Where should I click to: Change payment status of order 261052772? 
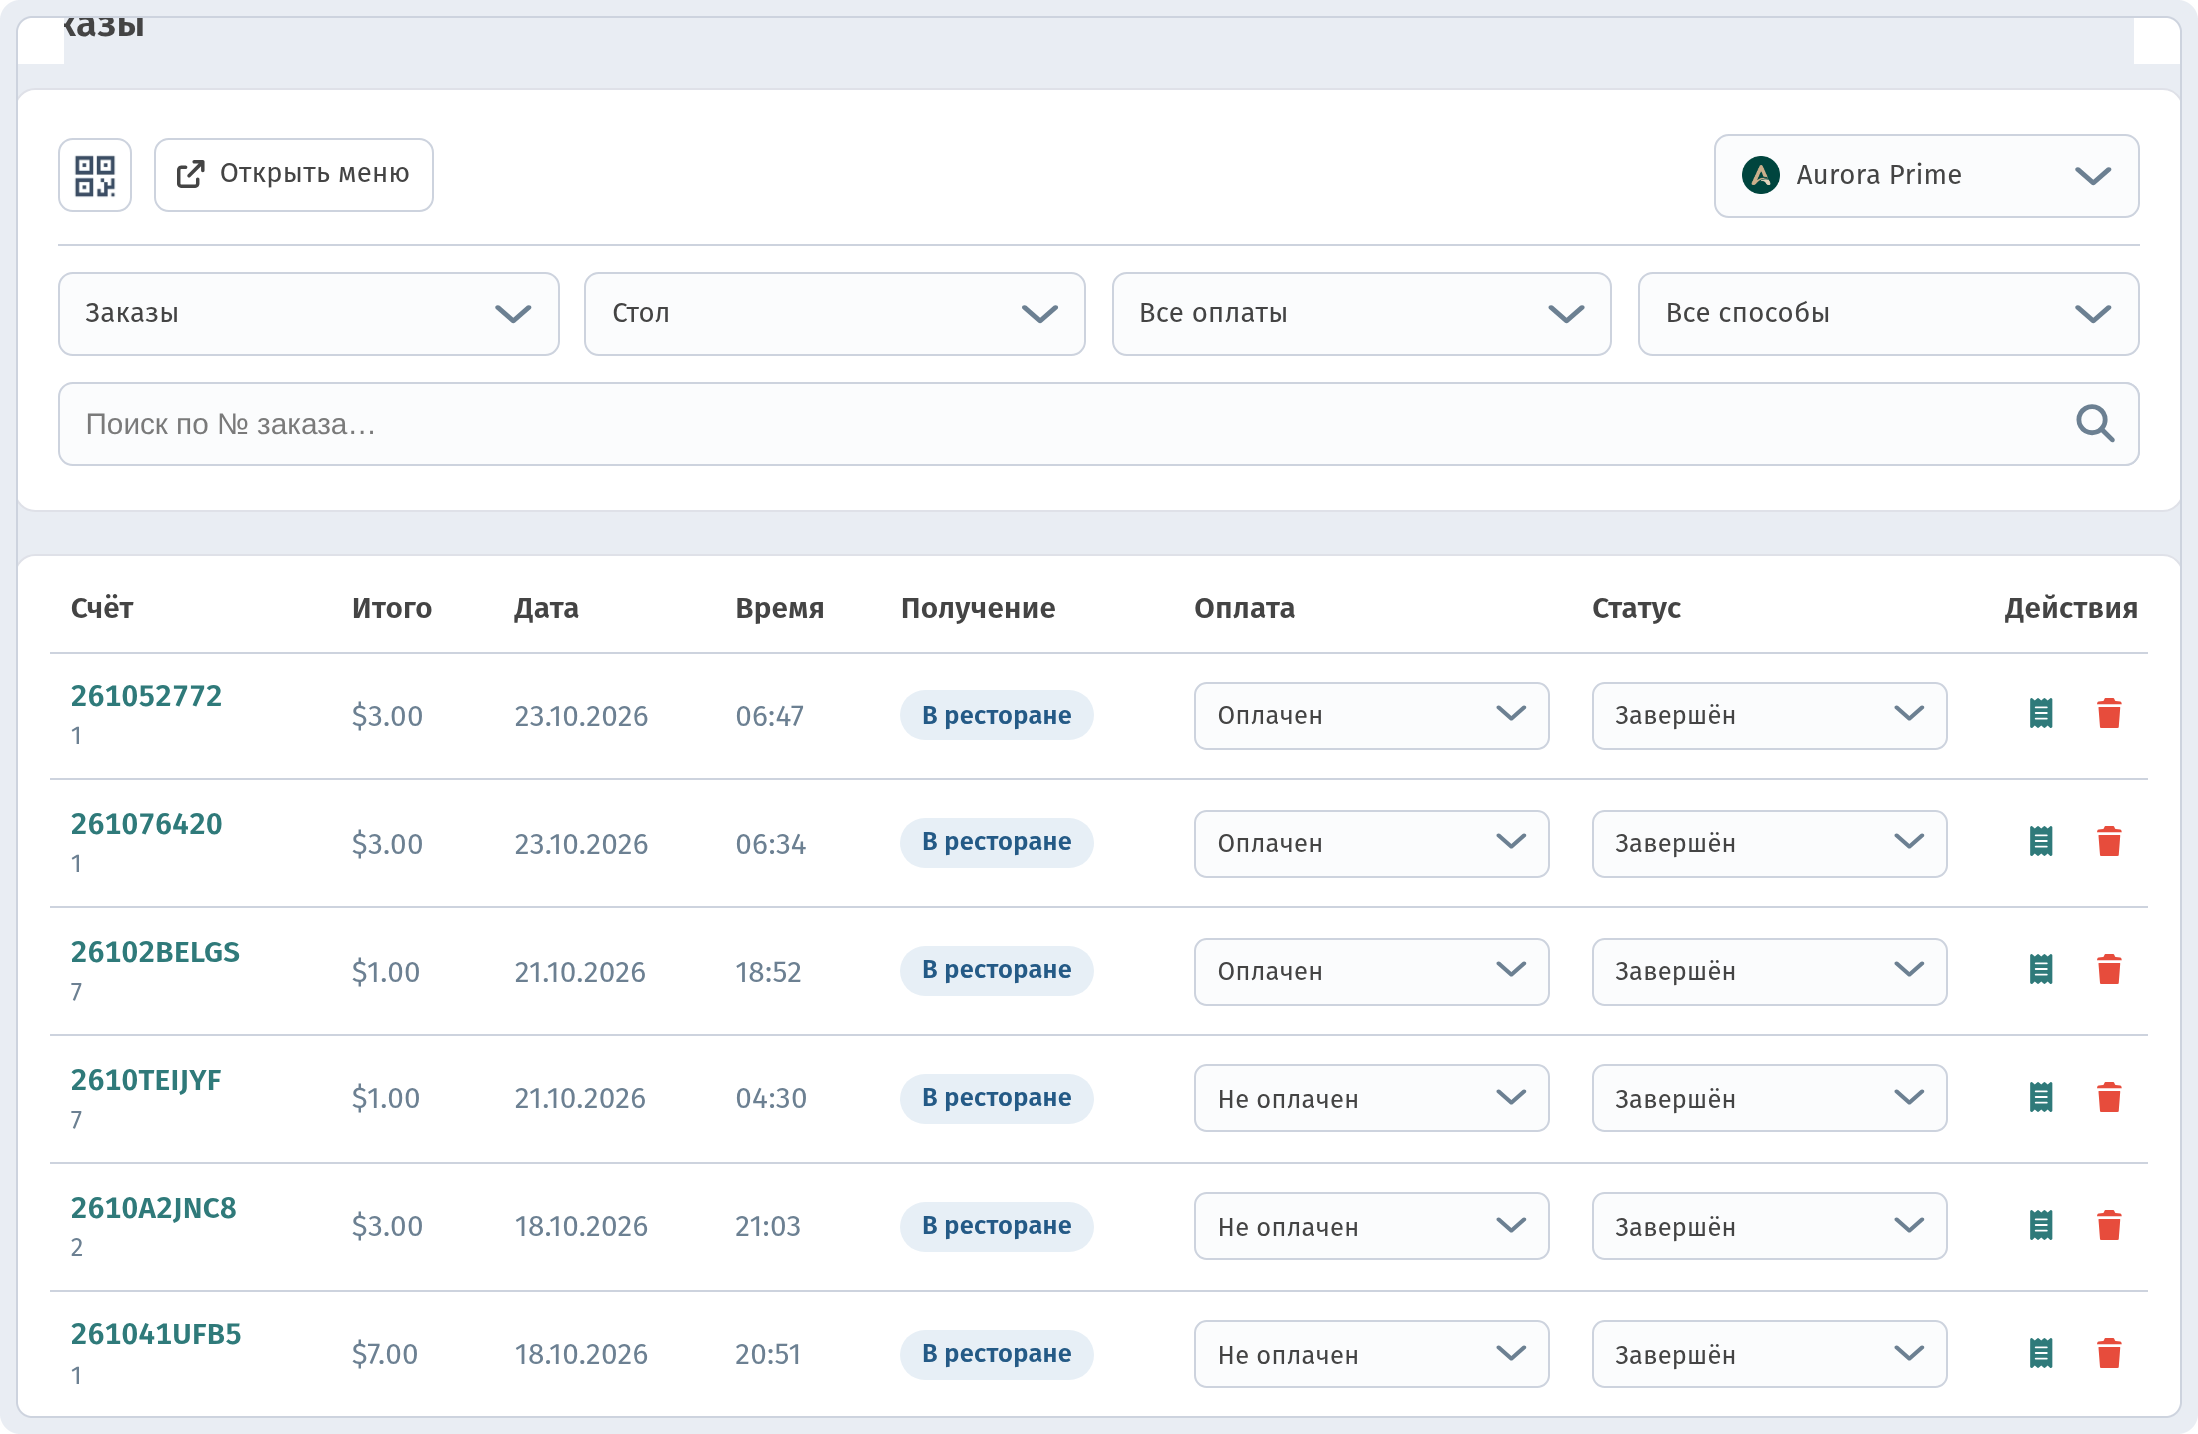click(x=1371, y=716)
